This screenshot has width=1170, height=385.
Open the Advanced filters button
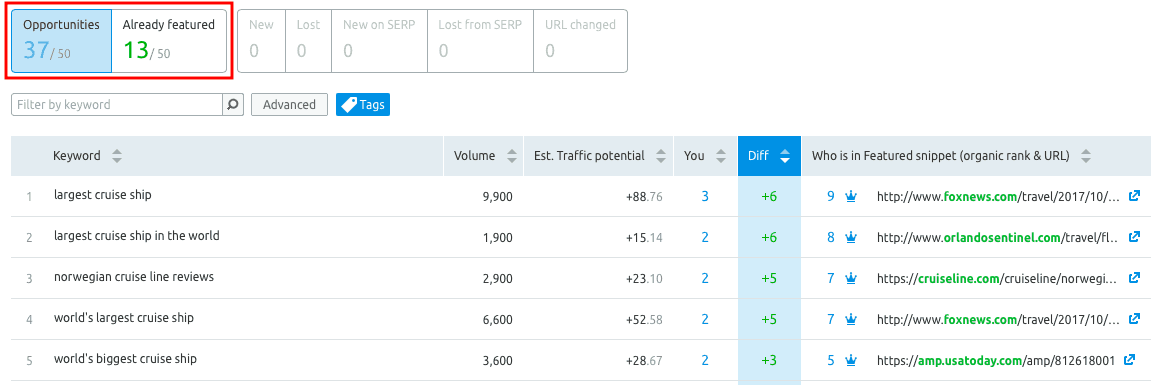(x=290, y=104)
